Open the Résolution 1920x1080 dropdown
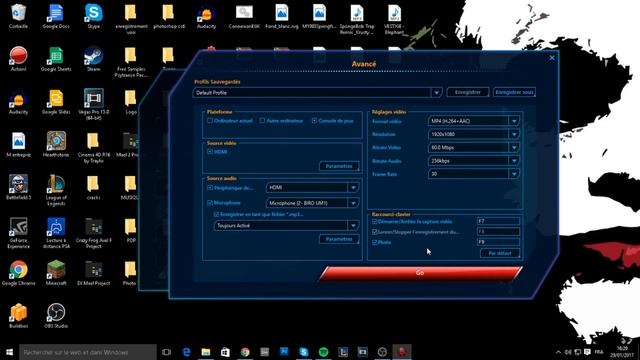 [x=514, y=134]
